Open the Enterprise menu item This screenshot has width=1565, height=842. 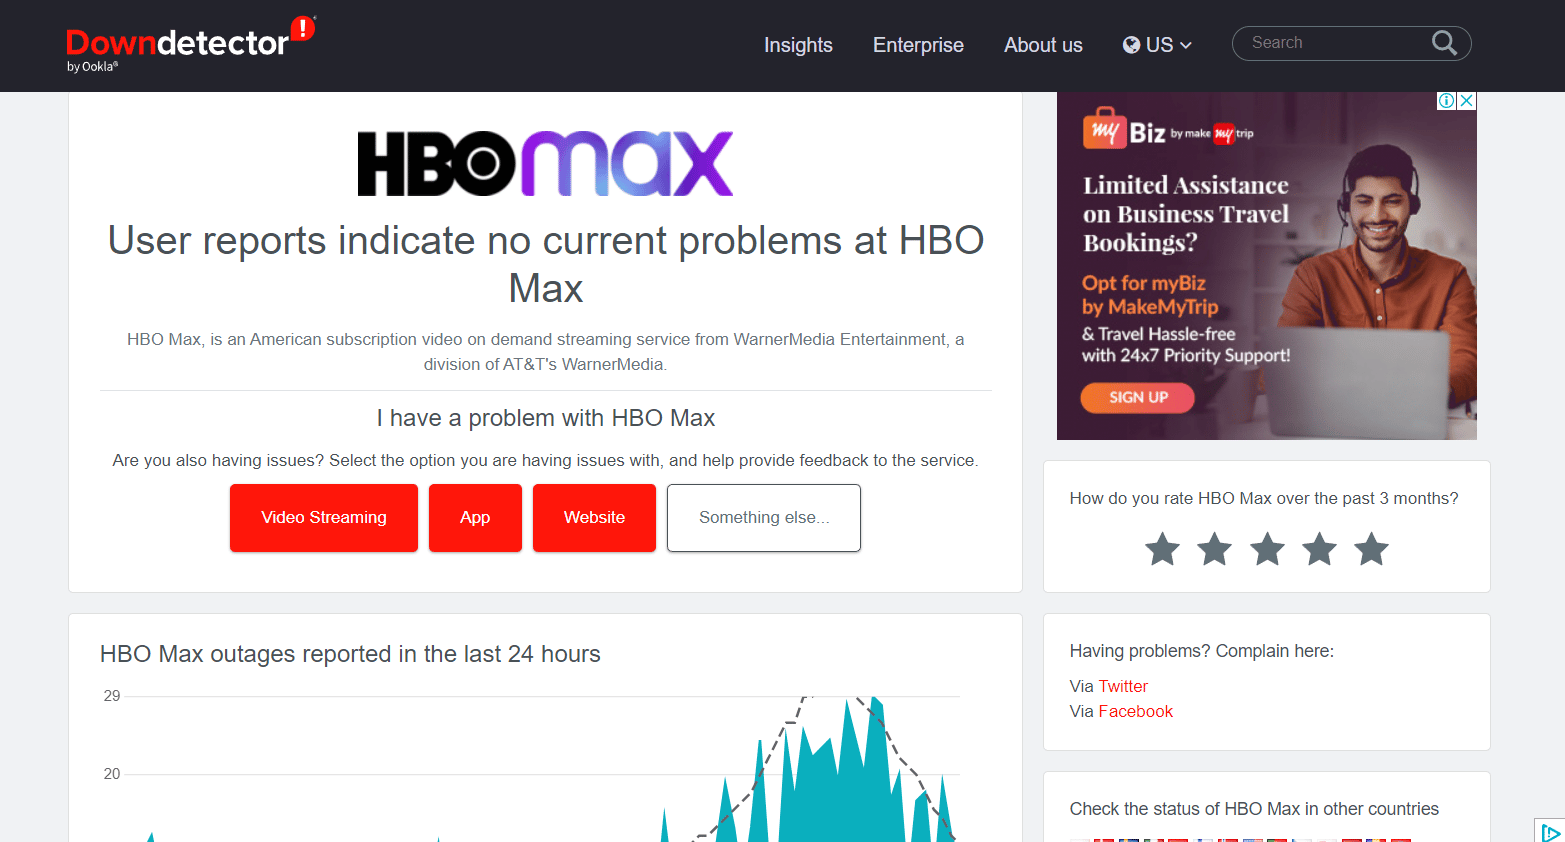tap(918, 45)
